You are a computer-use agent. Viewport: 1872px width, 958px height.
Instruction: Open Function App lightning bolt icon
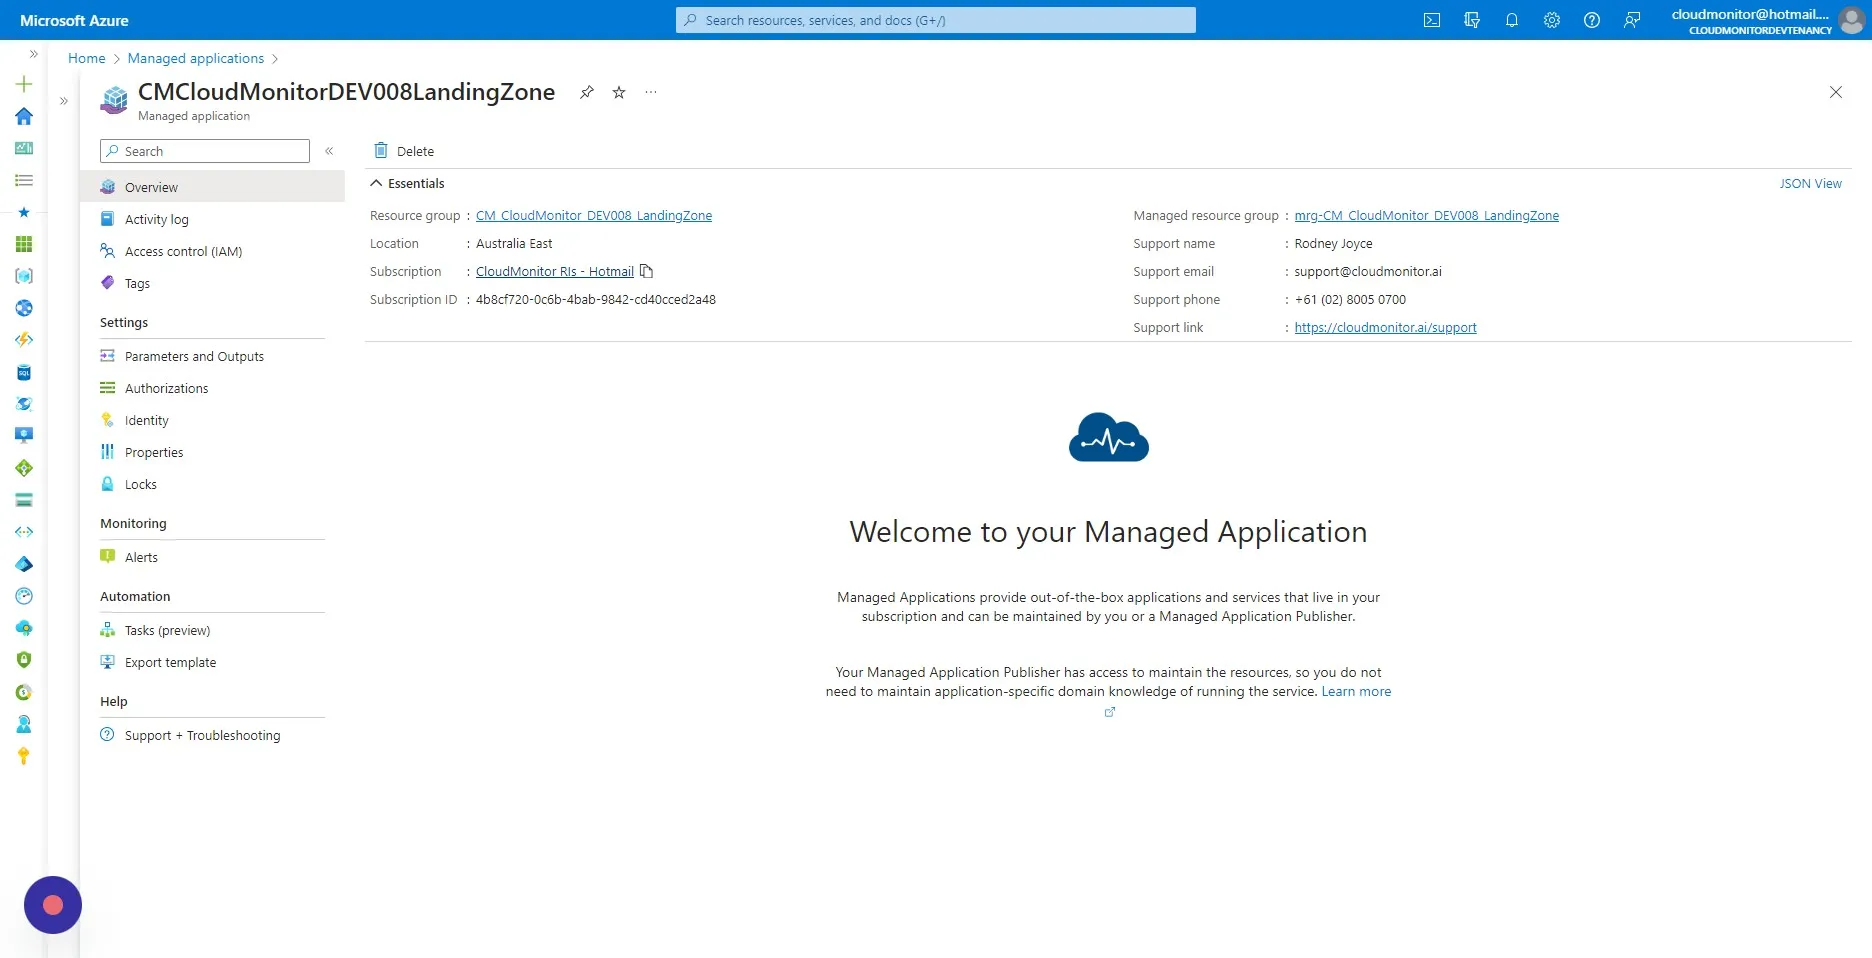[x=24, y=340]
